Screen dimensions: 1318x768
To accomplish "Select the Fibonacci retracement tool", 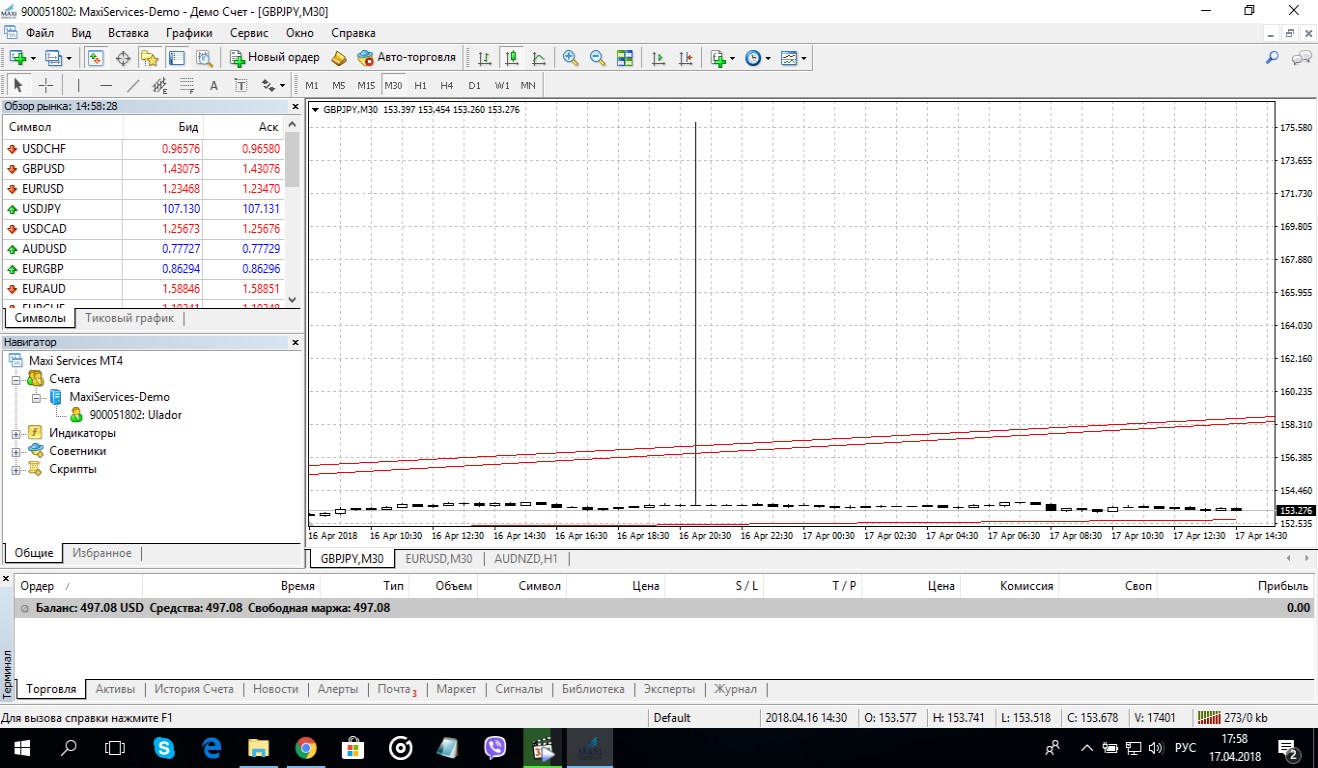I will (x=187, y=85).
